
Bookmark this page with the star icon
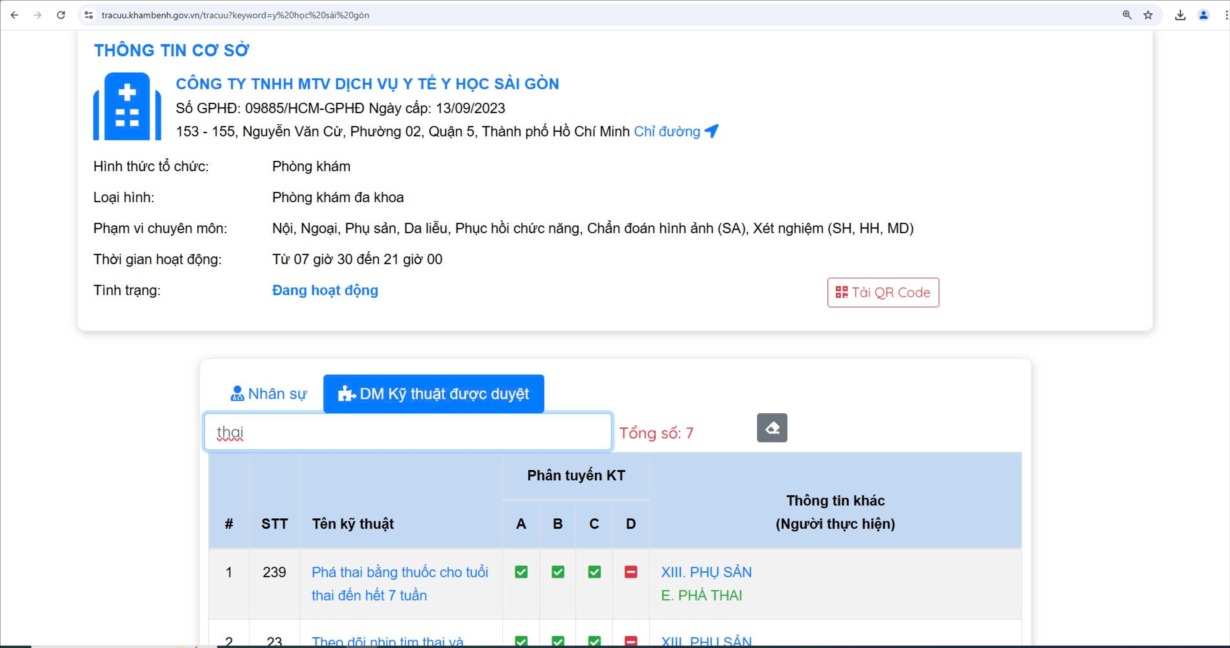[1148, 15]
